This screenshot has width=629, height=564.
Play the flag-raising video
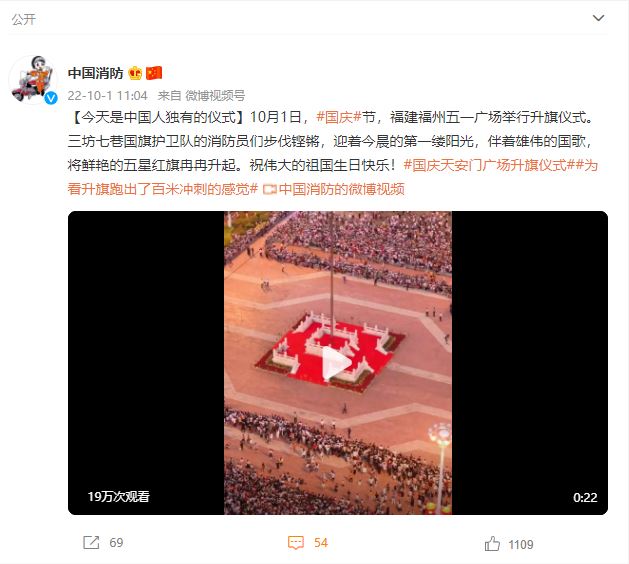click(x=337, y=363)
